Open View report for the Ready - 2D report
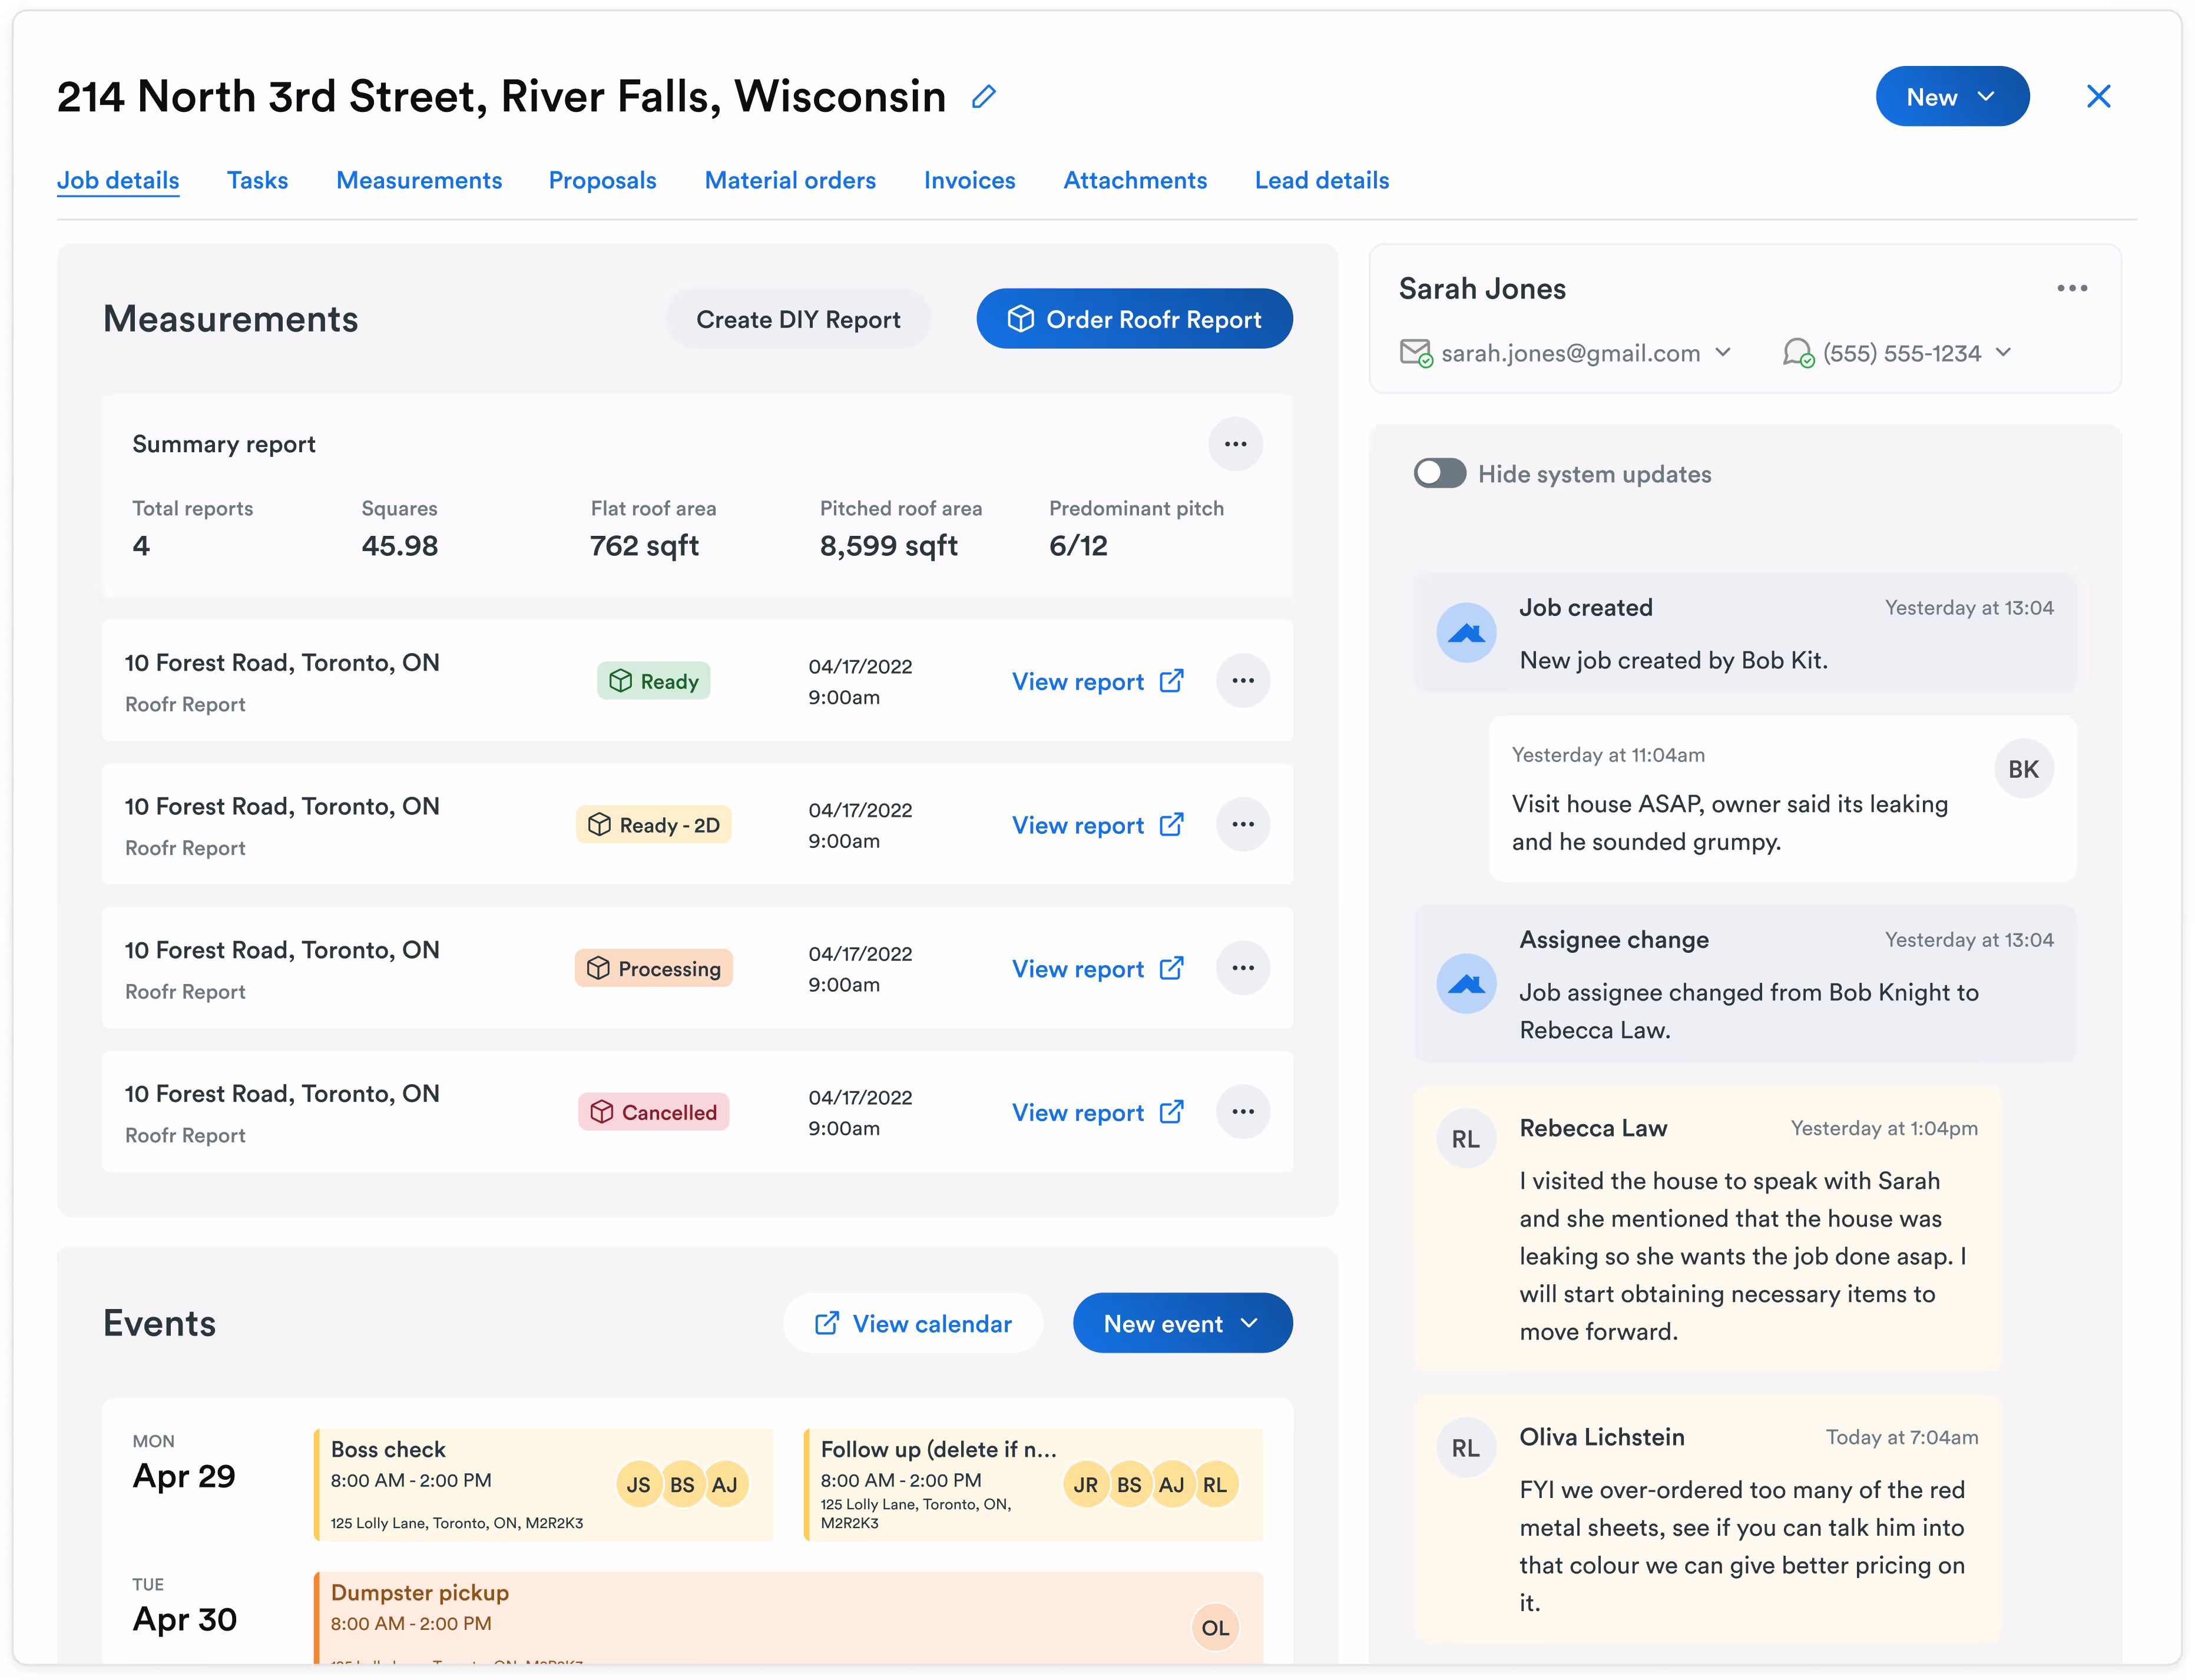2195x1680 pixels. [x=1097, y=825]
